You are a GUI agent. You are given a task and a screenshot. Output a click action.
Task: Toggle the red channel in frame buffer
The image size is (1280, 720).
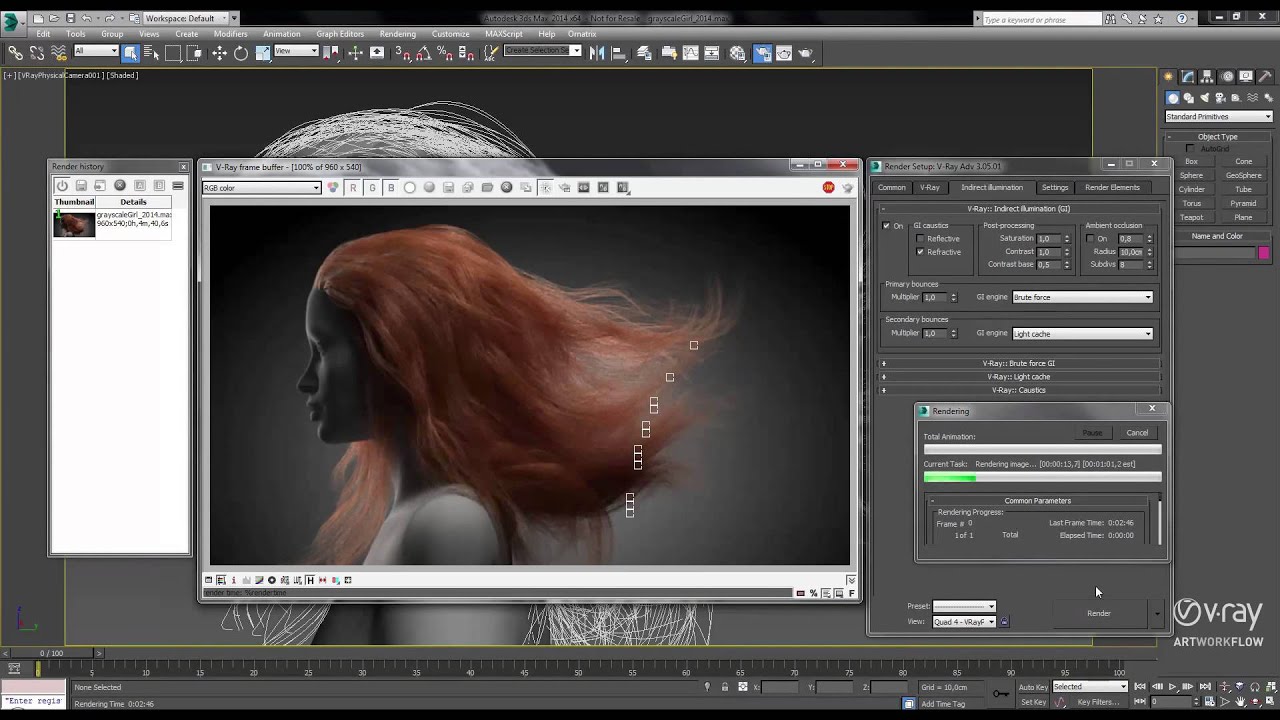353,188
